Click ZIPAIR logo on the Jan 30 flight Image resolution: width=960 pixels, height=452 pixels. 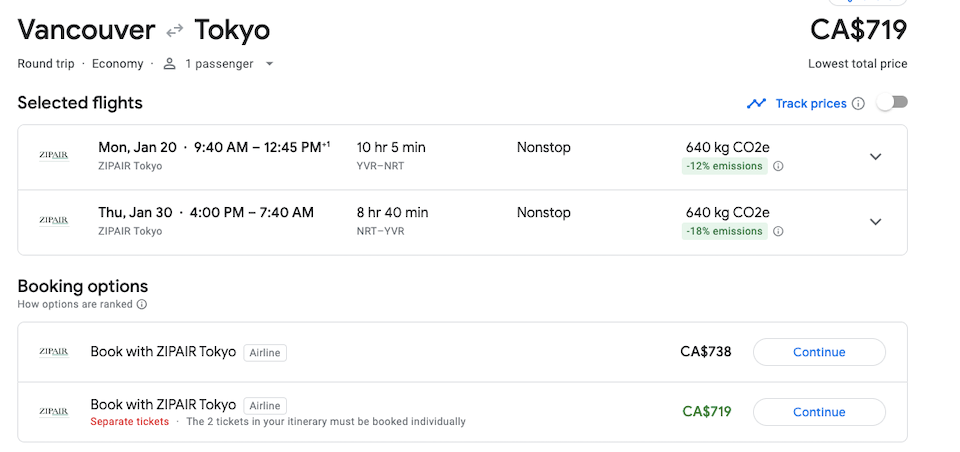pyautogui.click(x=54, y=220)
